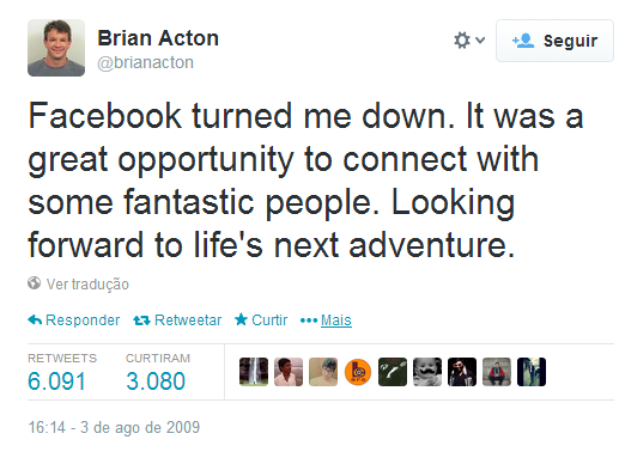Click the dark green avatar thumbnail

click(x=392, y=372)
